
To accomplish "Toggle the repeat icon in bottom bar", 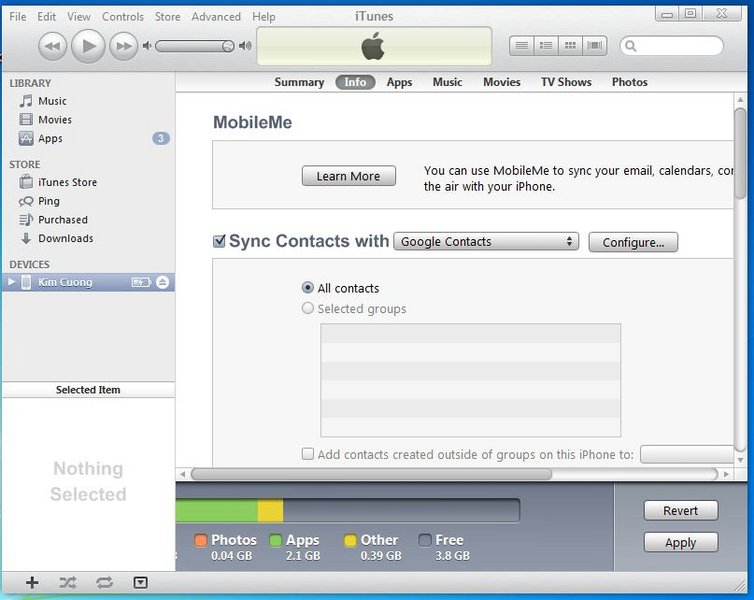I will 104,582.
